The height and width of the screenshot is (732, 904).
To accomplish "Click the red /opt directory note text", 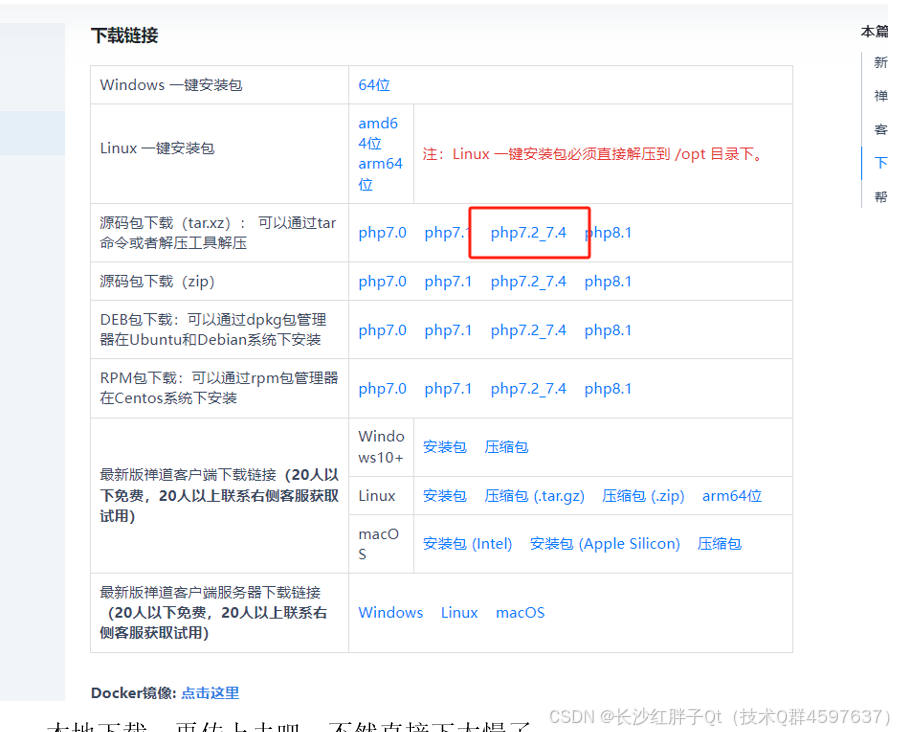I will (594, 154).
